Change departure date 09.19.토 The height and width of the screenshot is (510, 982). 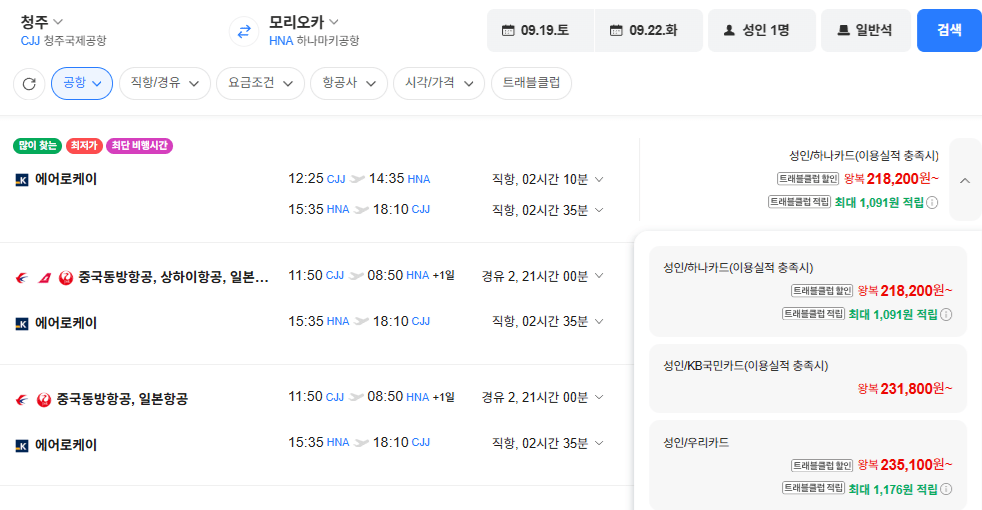point(540,30)
